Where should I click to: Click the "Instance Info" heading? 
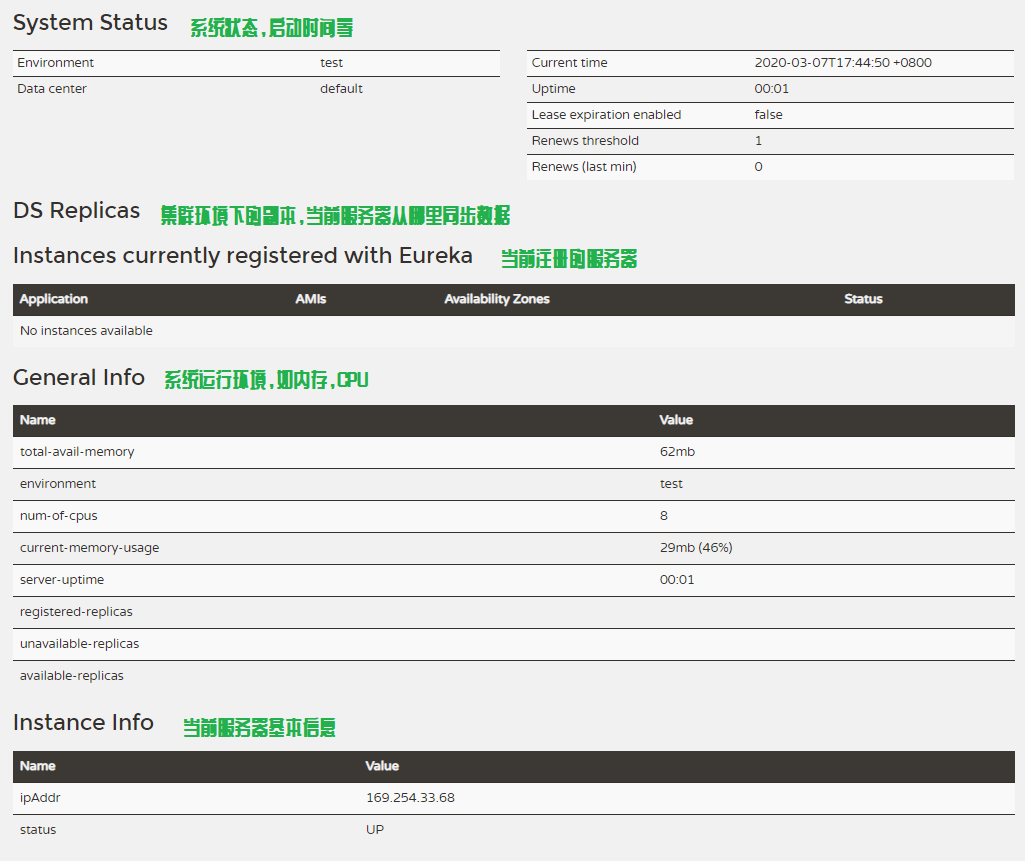[x=83, y=723]
